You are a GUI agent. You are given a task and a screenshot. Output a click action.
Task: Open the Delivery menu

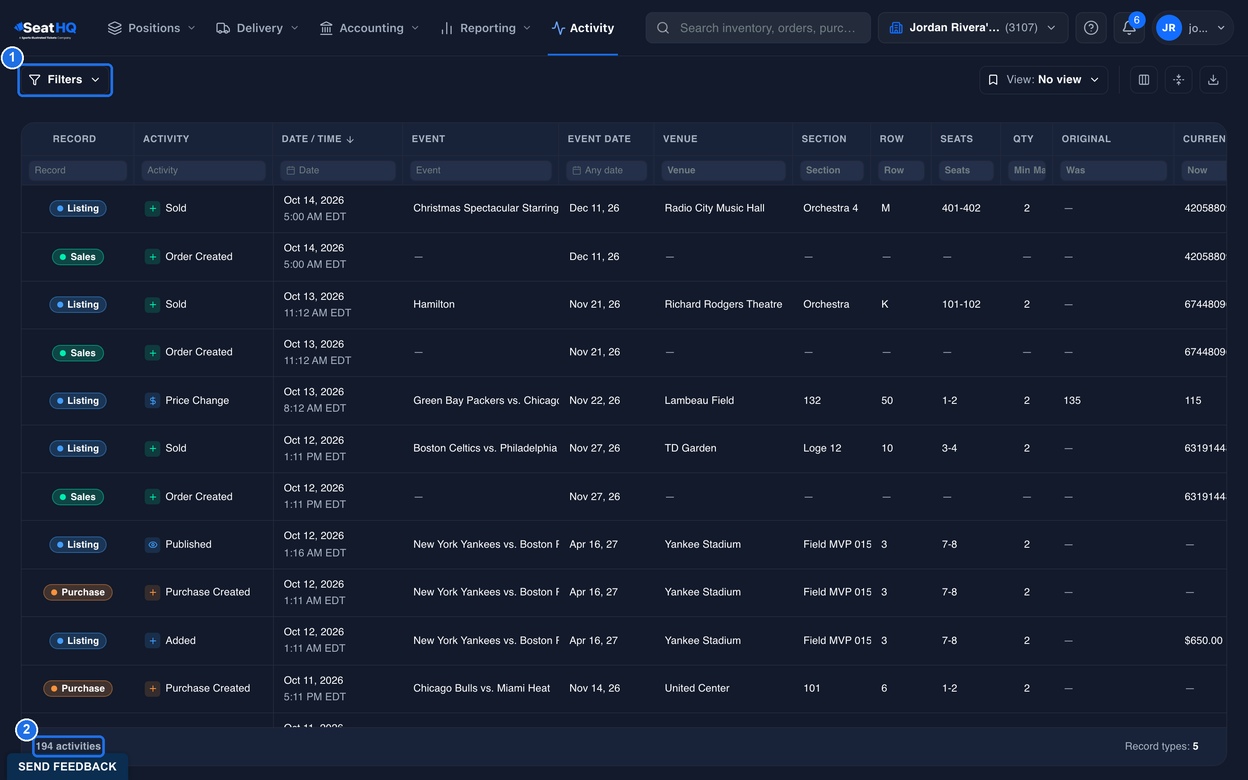click(258, 28)
